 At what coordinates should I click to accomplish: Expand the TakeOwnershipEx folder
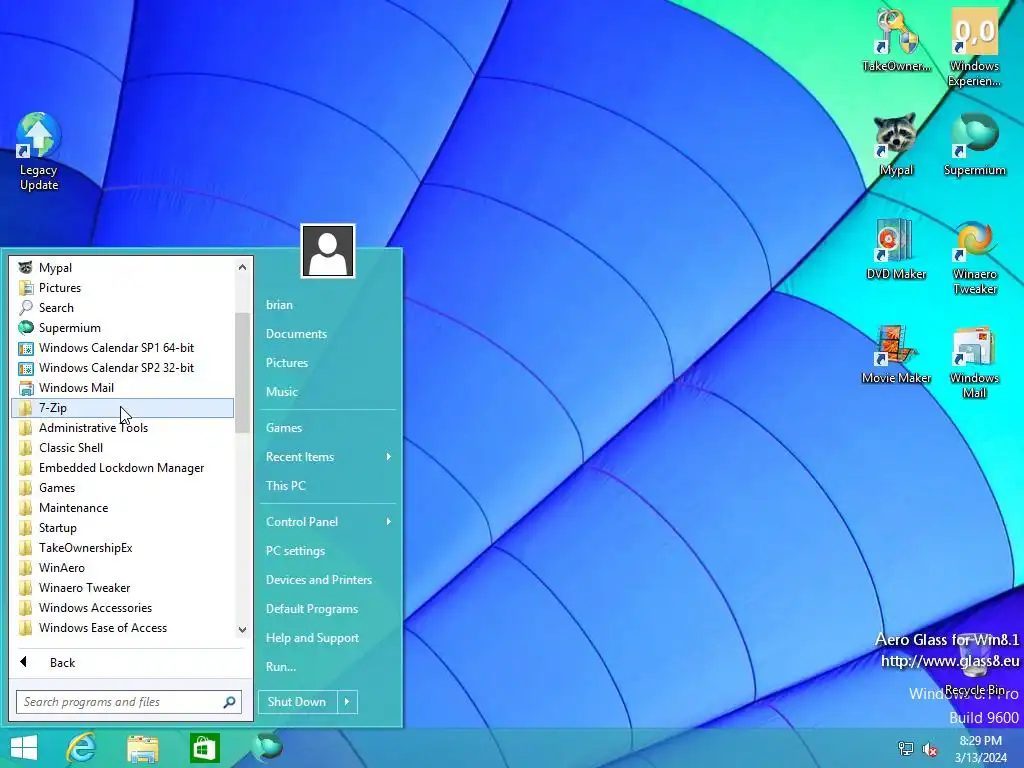tap(123, 548)
